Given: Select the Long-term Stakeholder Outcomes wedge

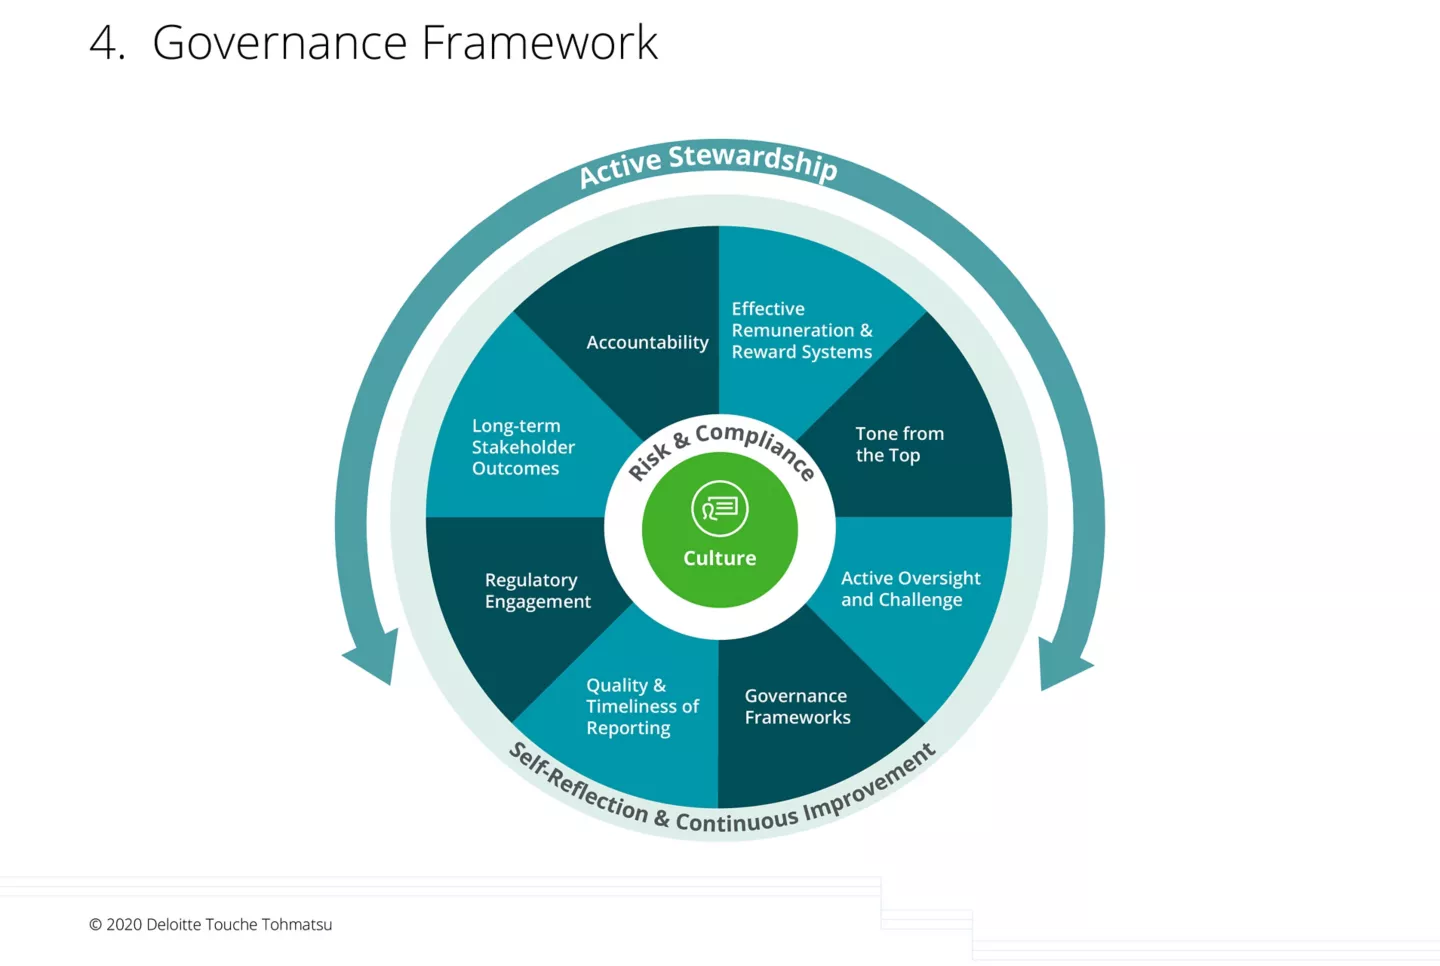Looking at the screenshot, I should (524, 447).
